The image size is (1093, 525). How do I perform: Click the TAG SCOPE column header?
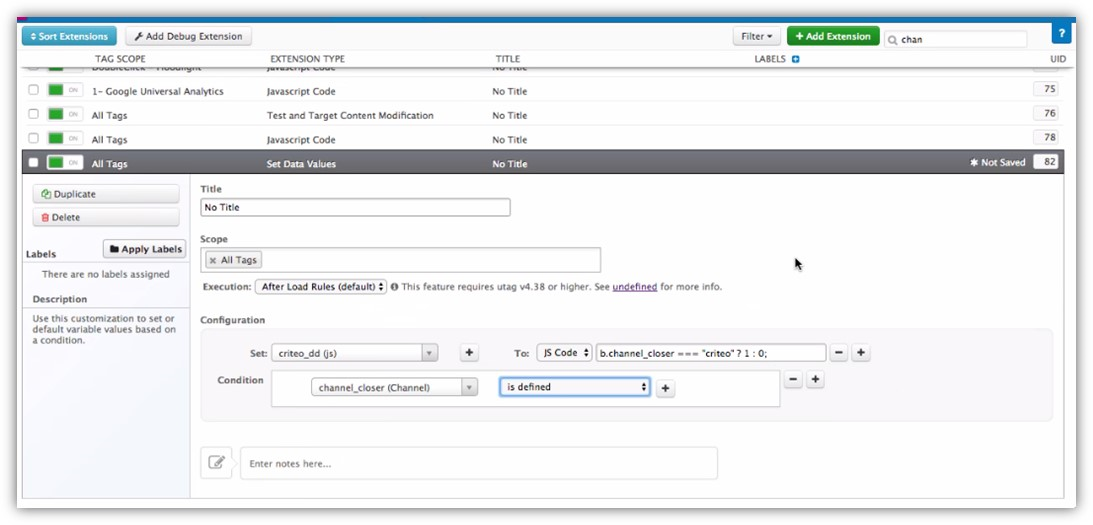point(120,59)
